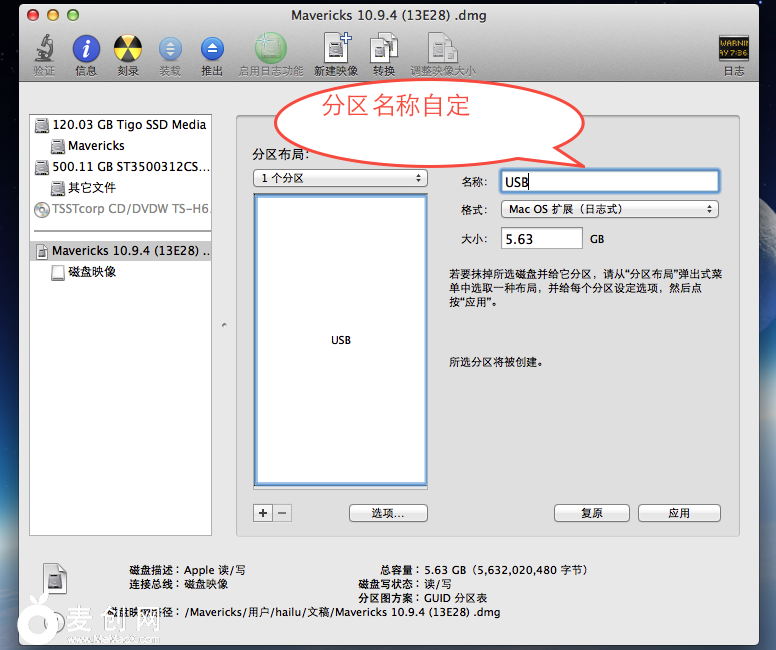Screen dimensions: 776x650
Task: Select the 其它文件 volume
Action: 83,188
